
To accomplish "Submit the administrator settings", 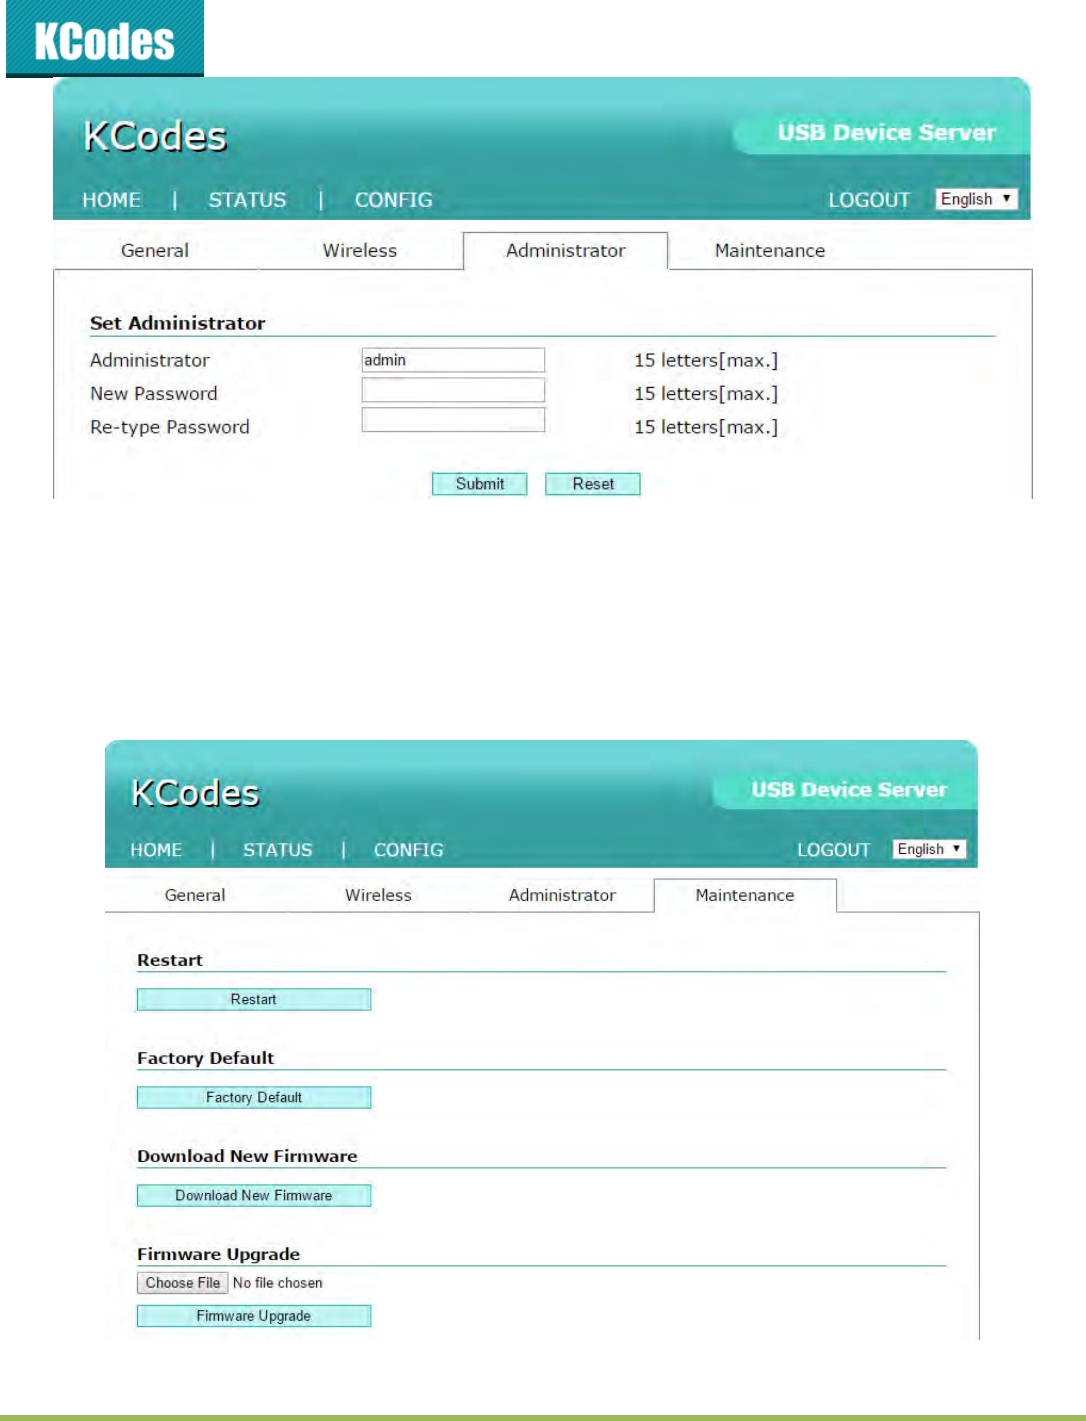I will [x=479, y=484].
